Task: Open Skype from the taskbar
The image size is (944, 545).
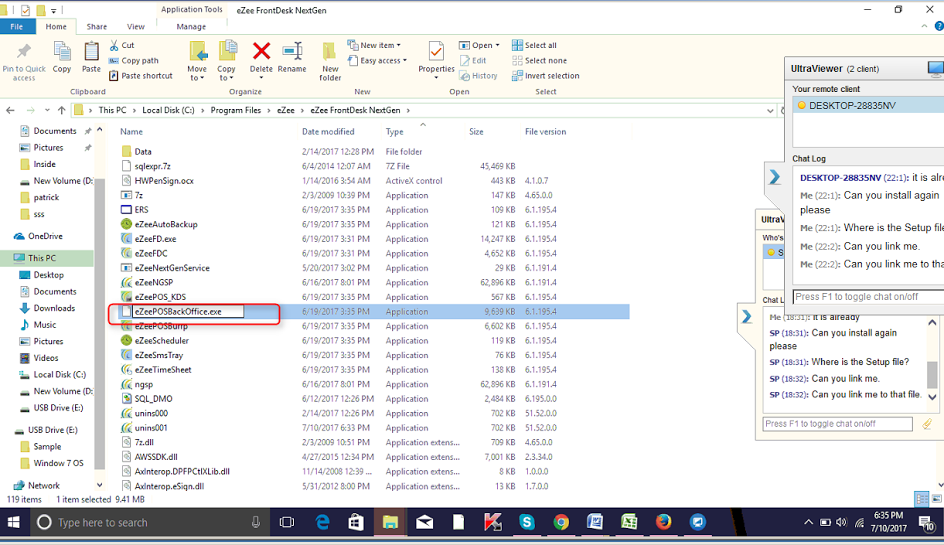Action: click(527, 522)
